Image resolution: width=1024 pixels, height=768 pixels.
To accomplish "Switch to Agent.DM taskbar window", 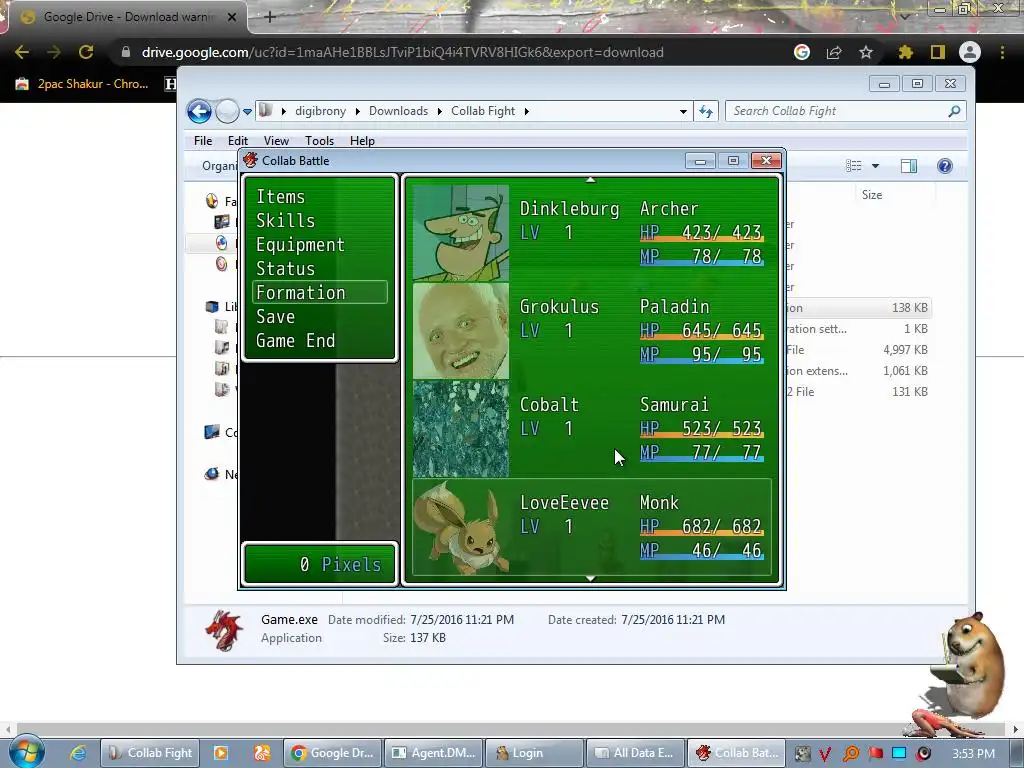I will [x=434, y=753].
